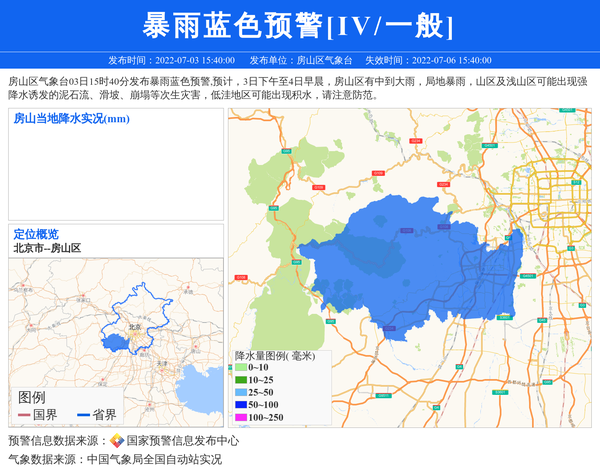600x471 pixels.
Task: Click the 发布时间 timestamp in the header bar
Action: (x=171, y=60)
